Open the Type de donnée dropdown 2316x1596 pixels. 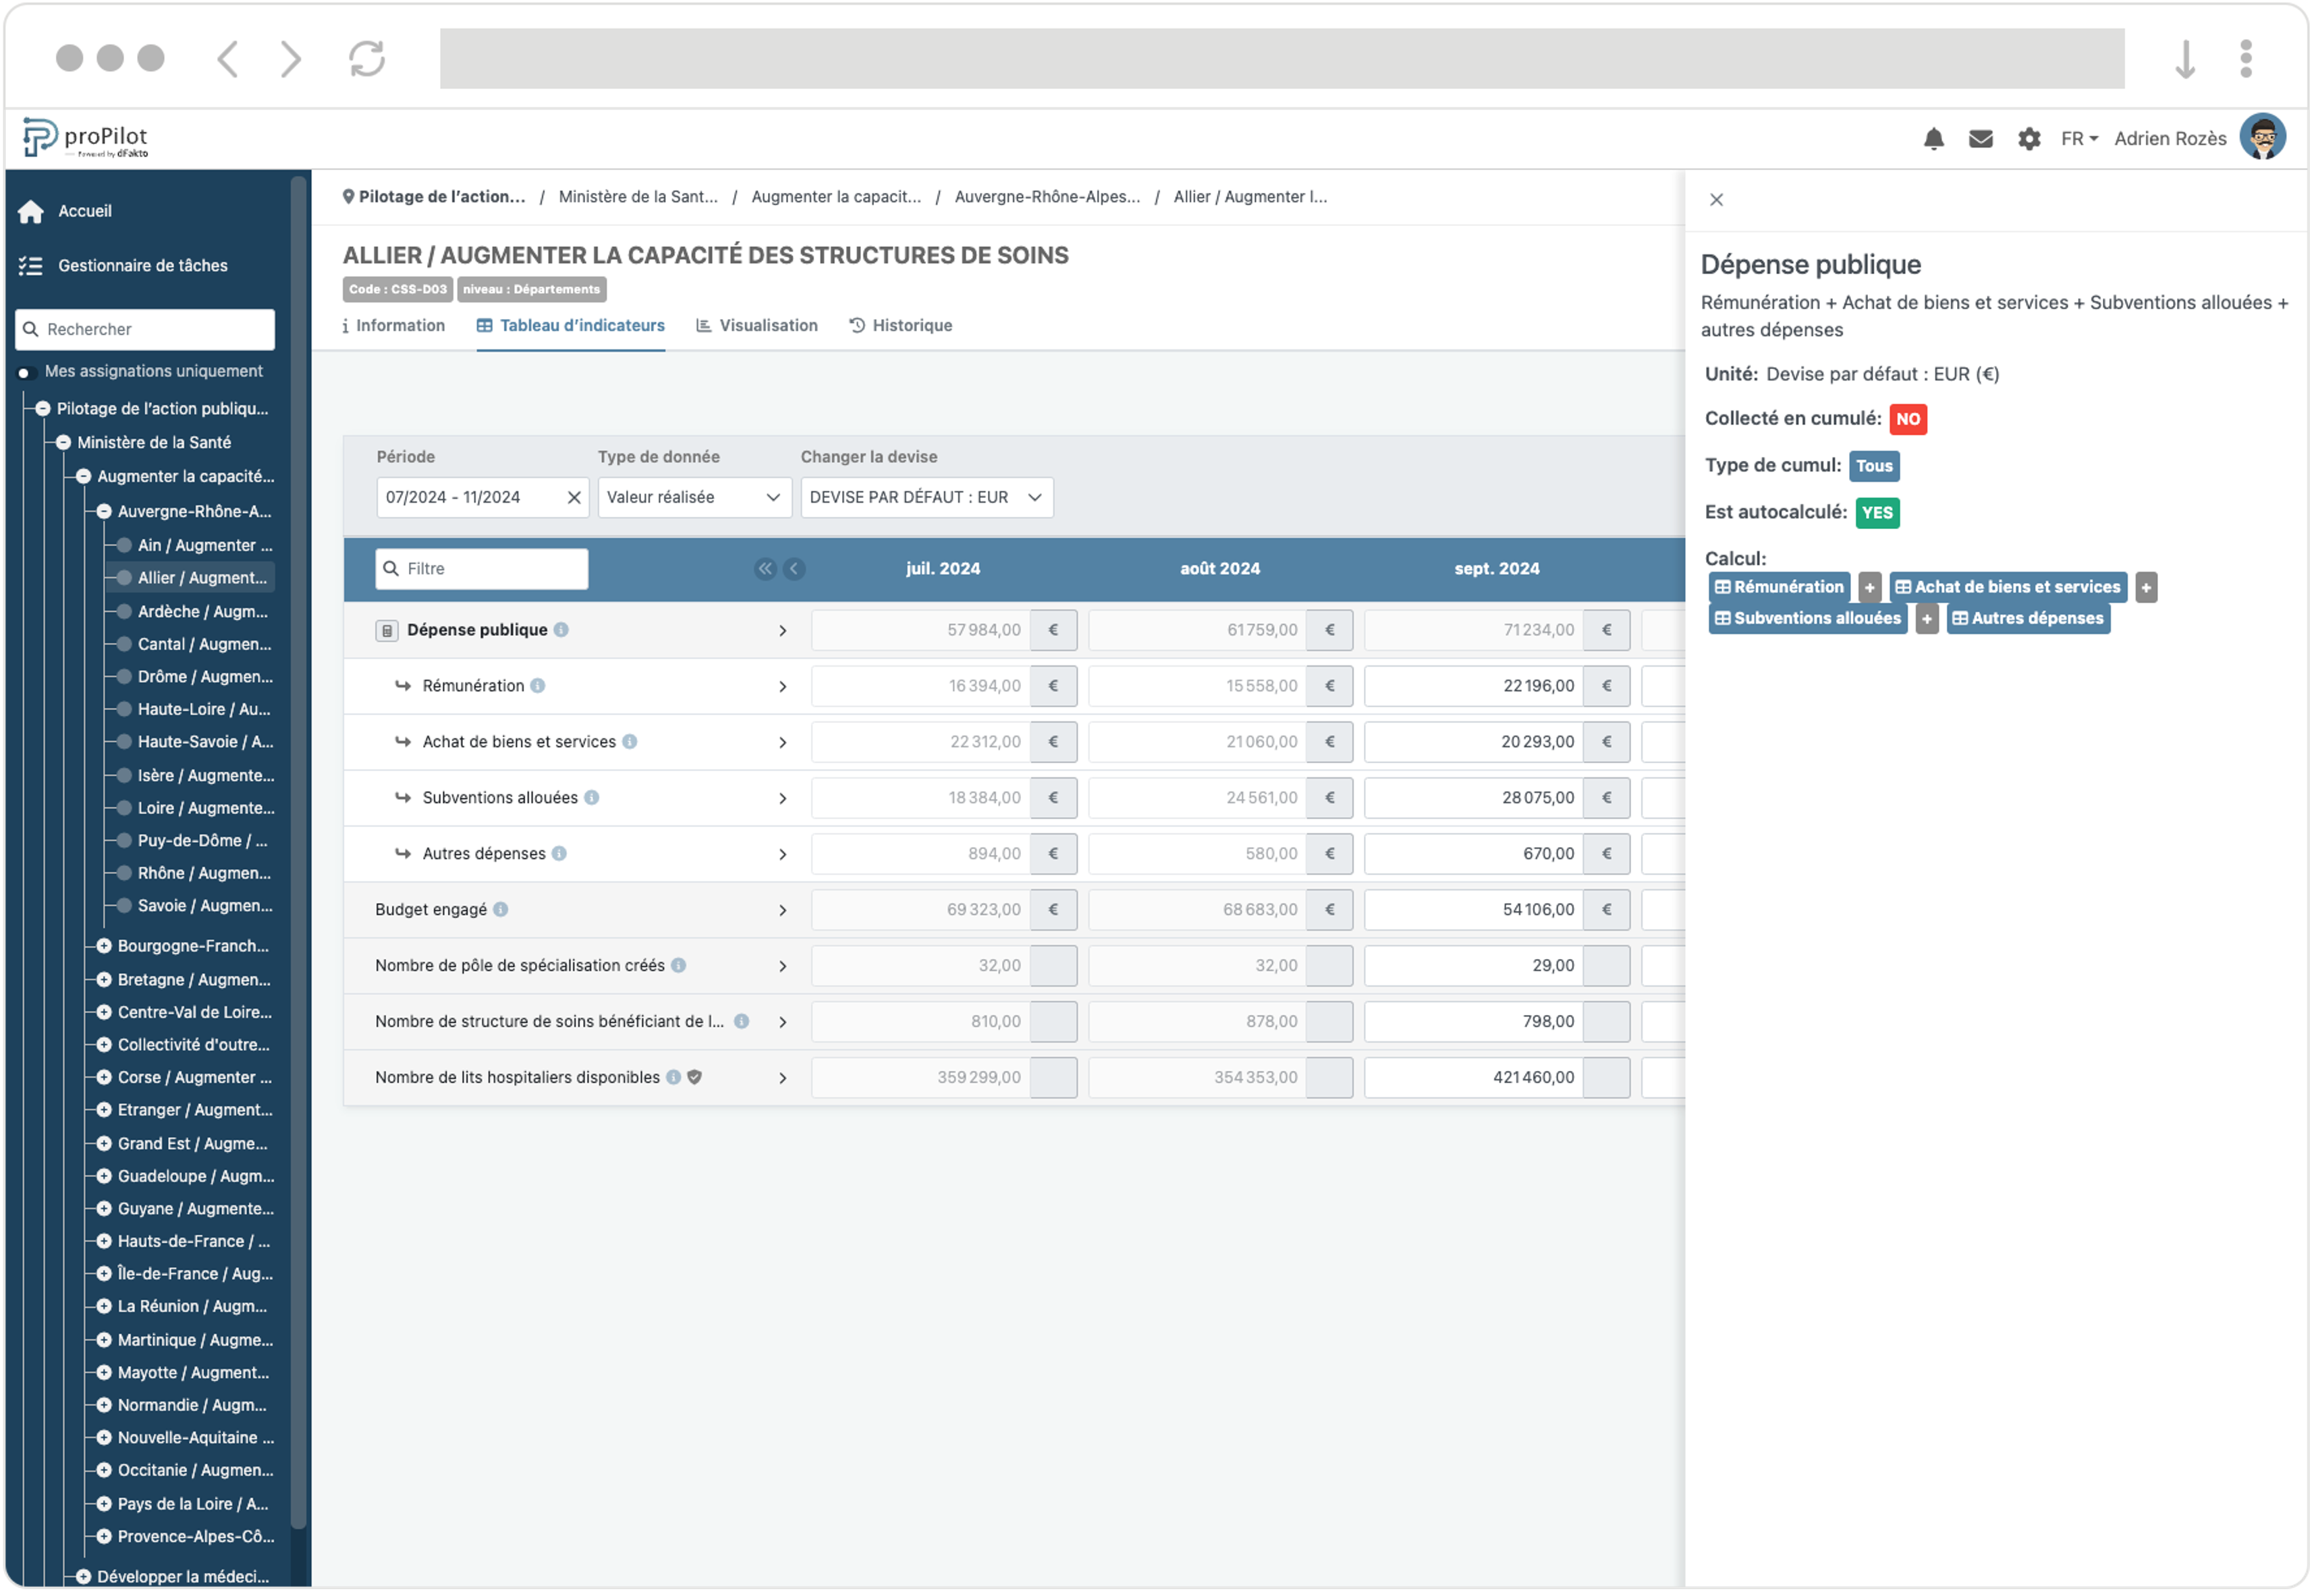pos(694,498)
